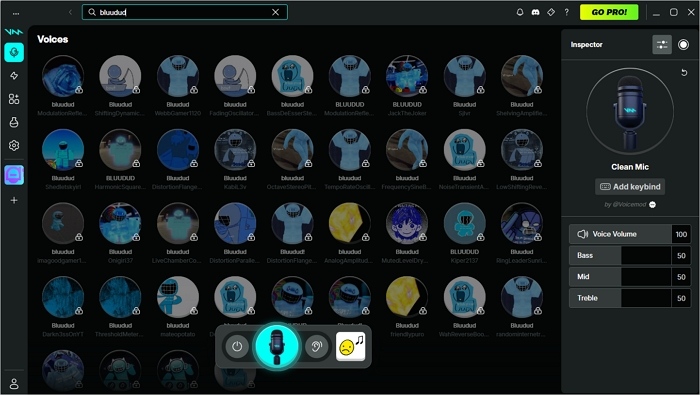
Task: Click the Treble value 50
Action: [681, 298]
